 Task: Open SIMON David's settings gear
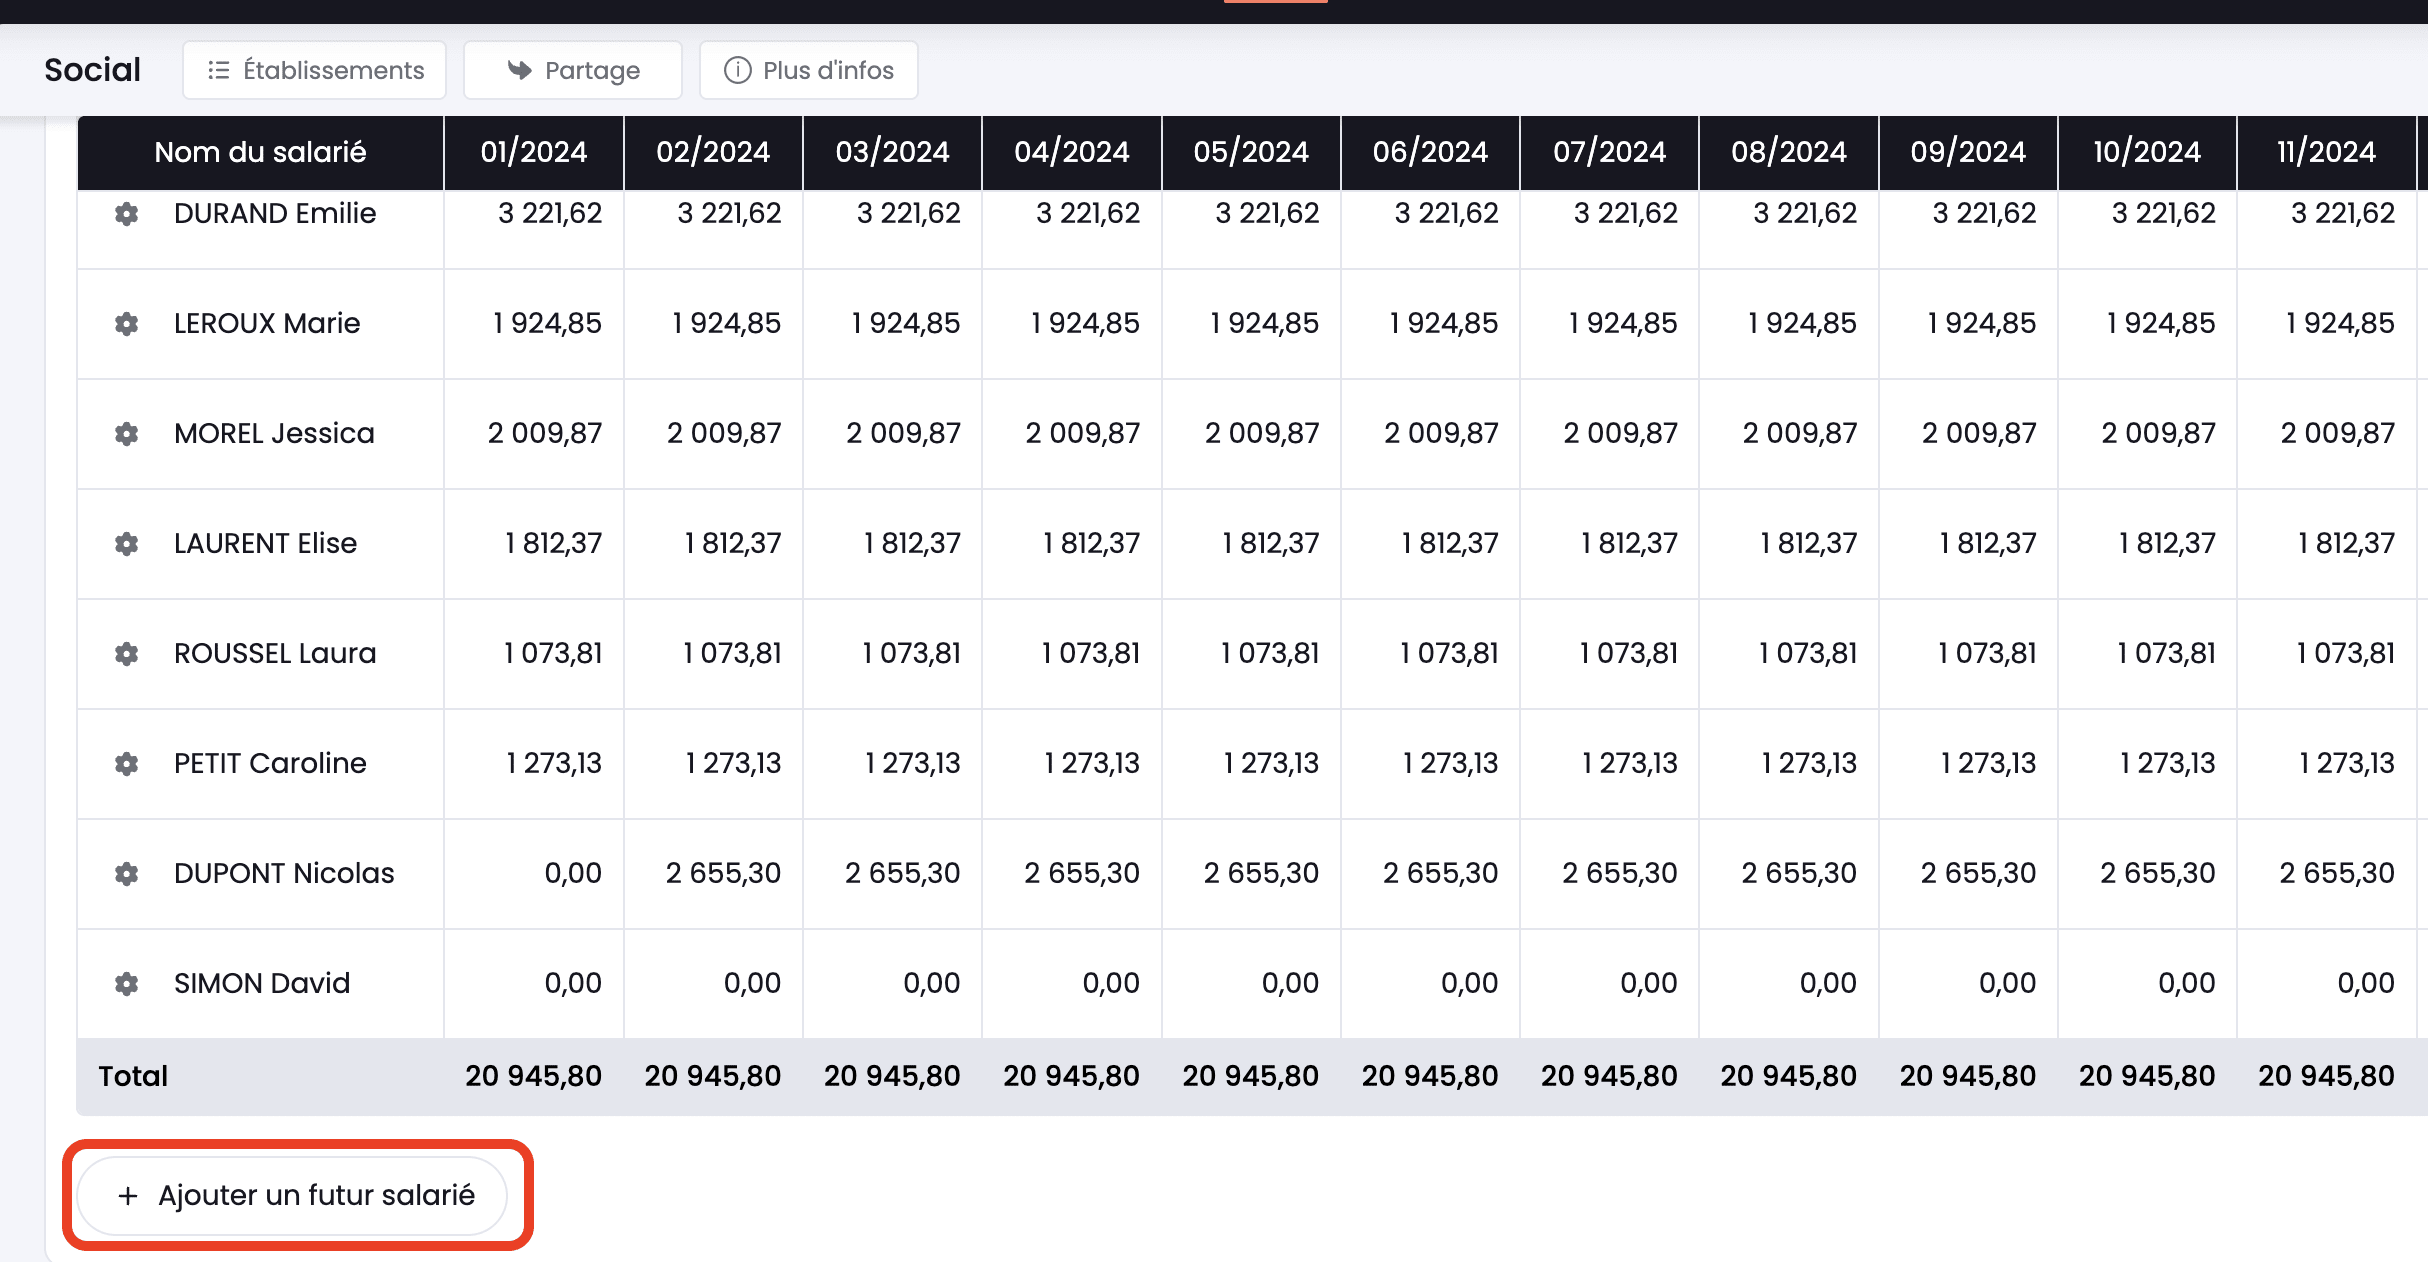click(126, 984)
